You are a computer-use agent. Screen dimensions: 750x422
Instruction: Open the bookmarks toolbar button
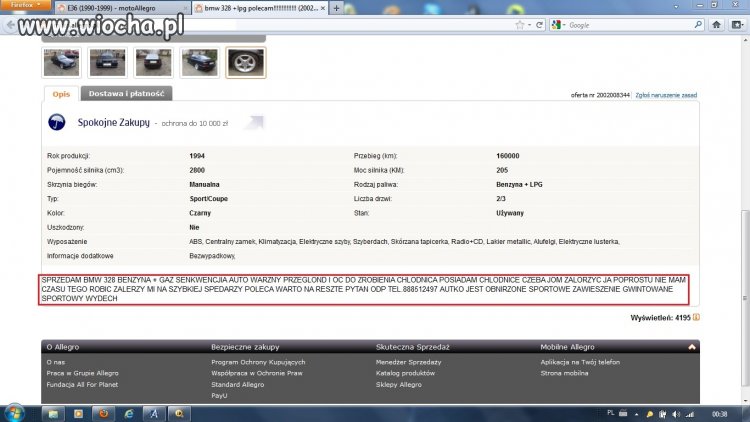coord(737,25)
